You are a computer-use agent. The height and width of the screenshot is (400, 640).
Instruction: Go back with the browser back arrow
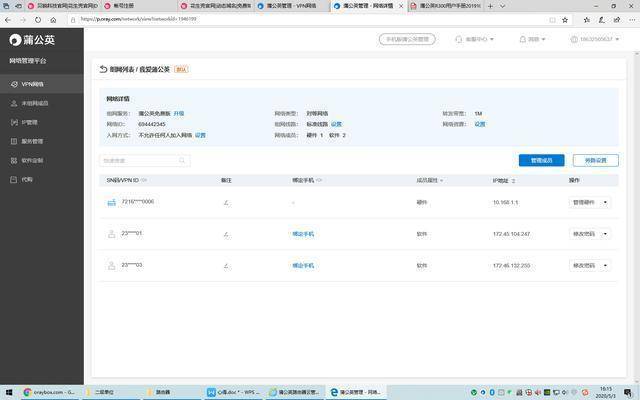tap(8, 20)
